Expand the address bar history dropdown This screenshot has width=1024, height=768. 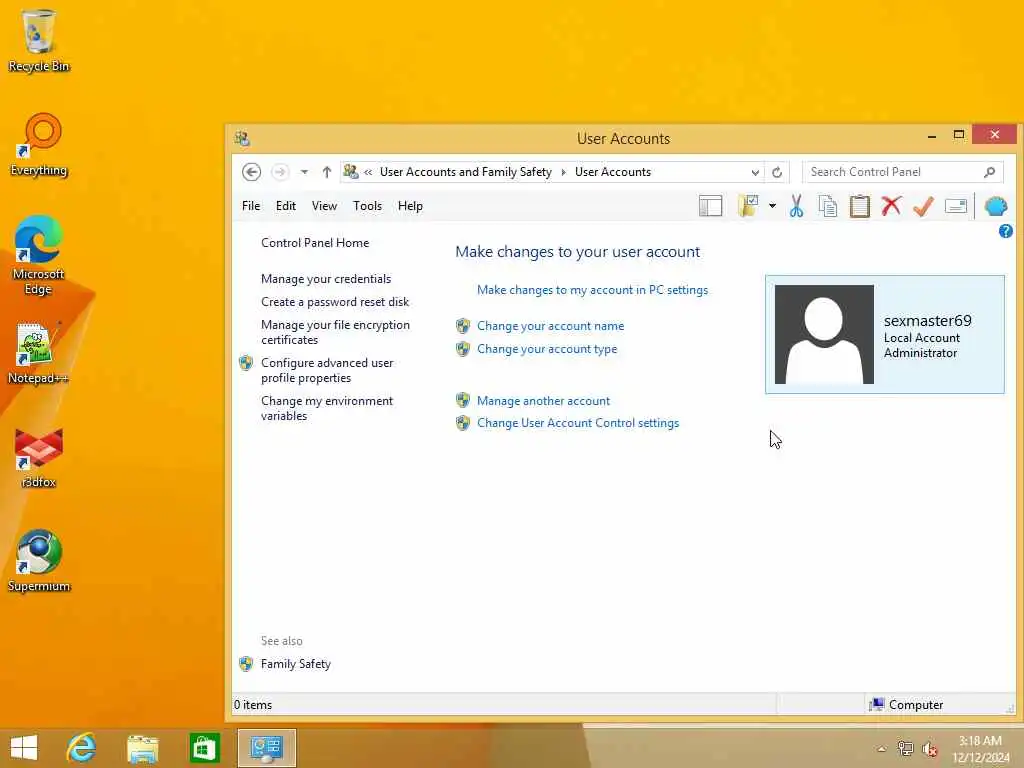point(755,172)
